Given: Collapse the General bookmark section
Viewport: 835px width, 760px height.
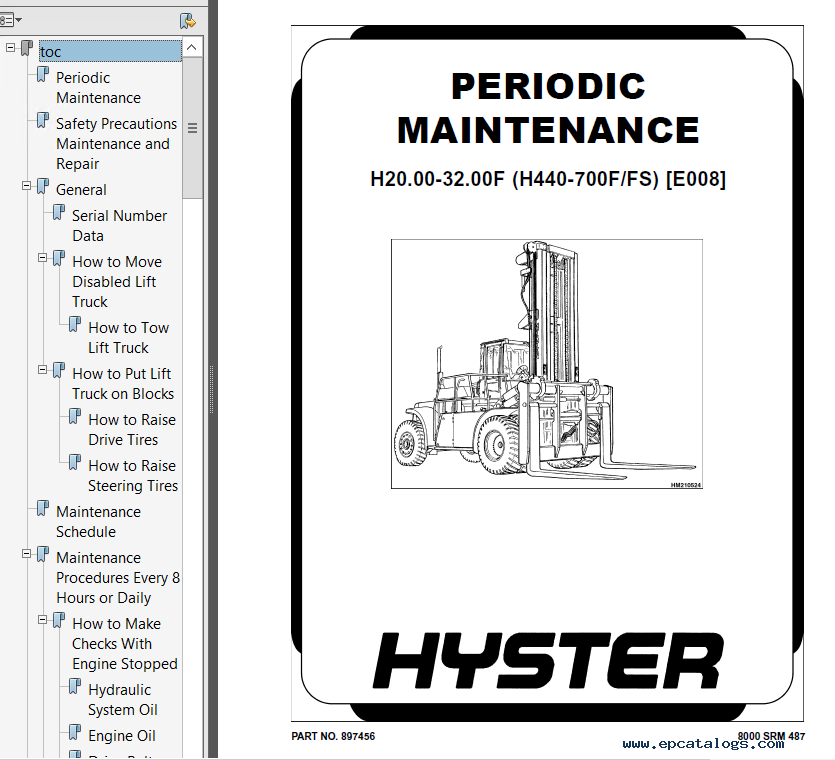Looking at the screenshot, I should pyautogui.click(x=26, y=185).
